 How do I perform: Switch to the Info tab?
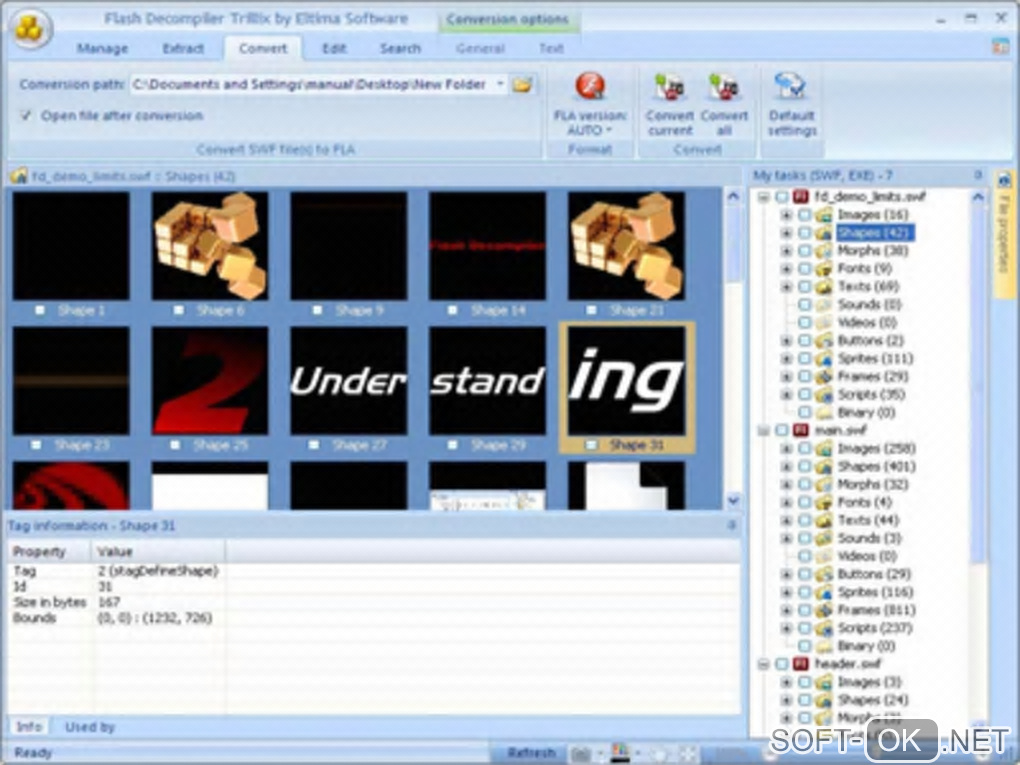tap(29, 727)
